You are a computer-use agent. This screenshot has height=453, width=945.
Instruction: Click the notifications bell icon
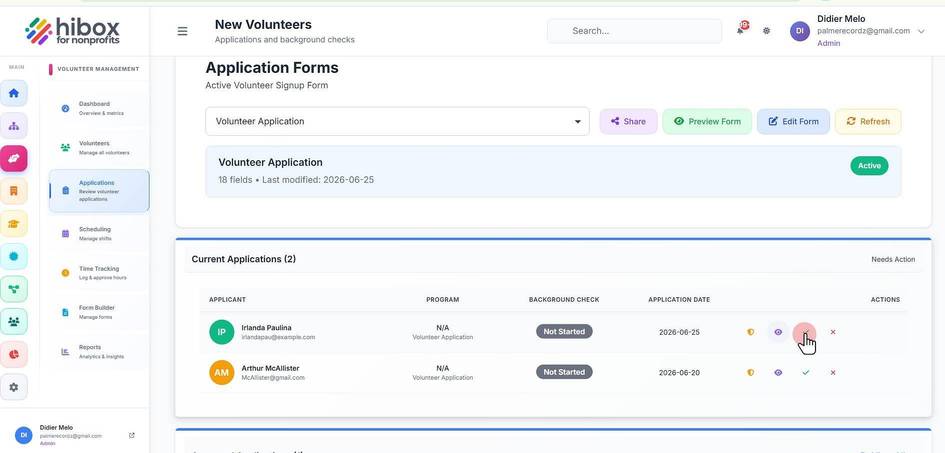[741, 30]
